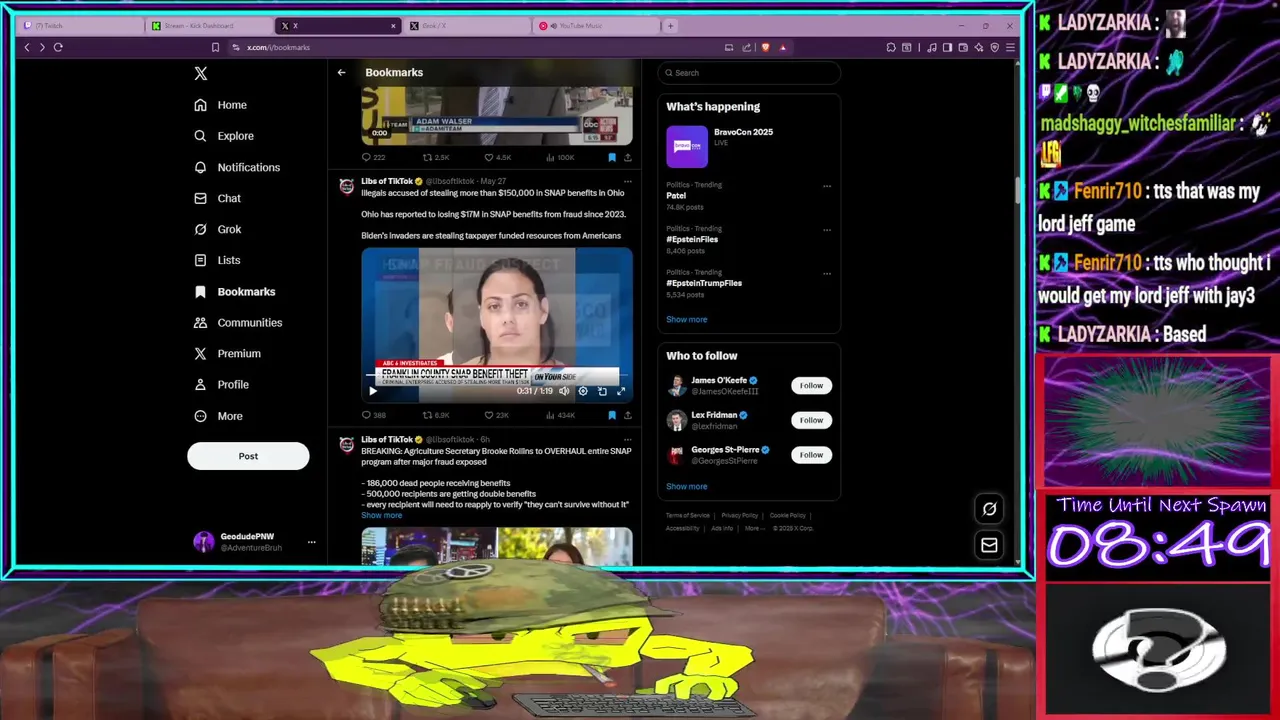
Task: Go back using Bookmarks header arrow
Action: [x=341, y=72]
